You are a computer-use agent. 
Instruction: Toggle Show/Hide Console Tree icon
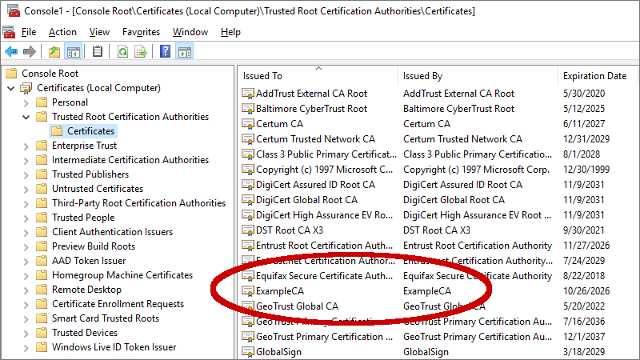pos(73,52)
